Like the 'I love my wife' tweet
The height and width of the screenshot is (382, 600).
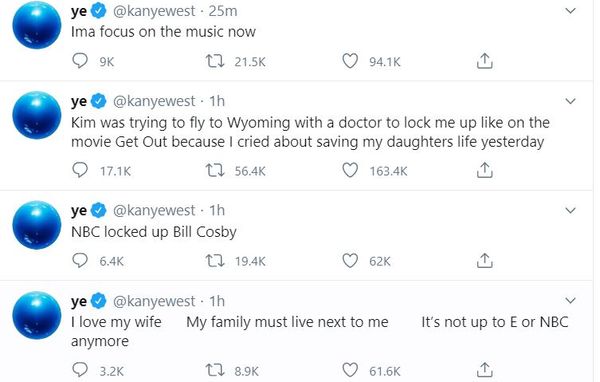point(350,370)
